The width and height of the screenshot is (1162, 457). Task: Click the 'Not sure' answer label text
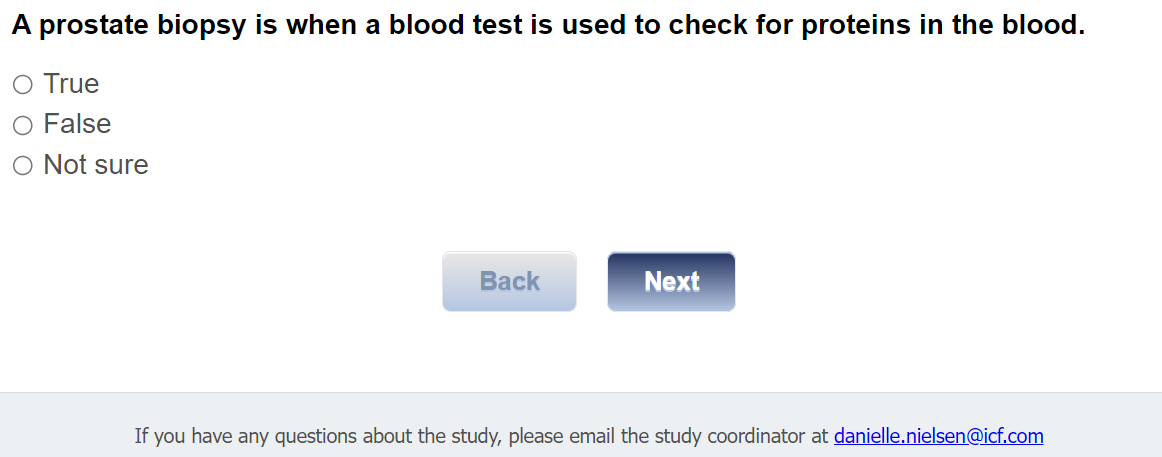pos(96,165)
